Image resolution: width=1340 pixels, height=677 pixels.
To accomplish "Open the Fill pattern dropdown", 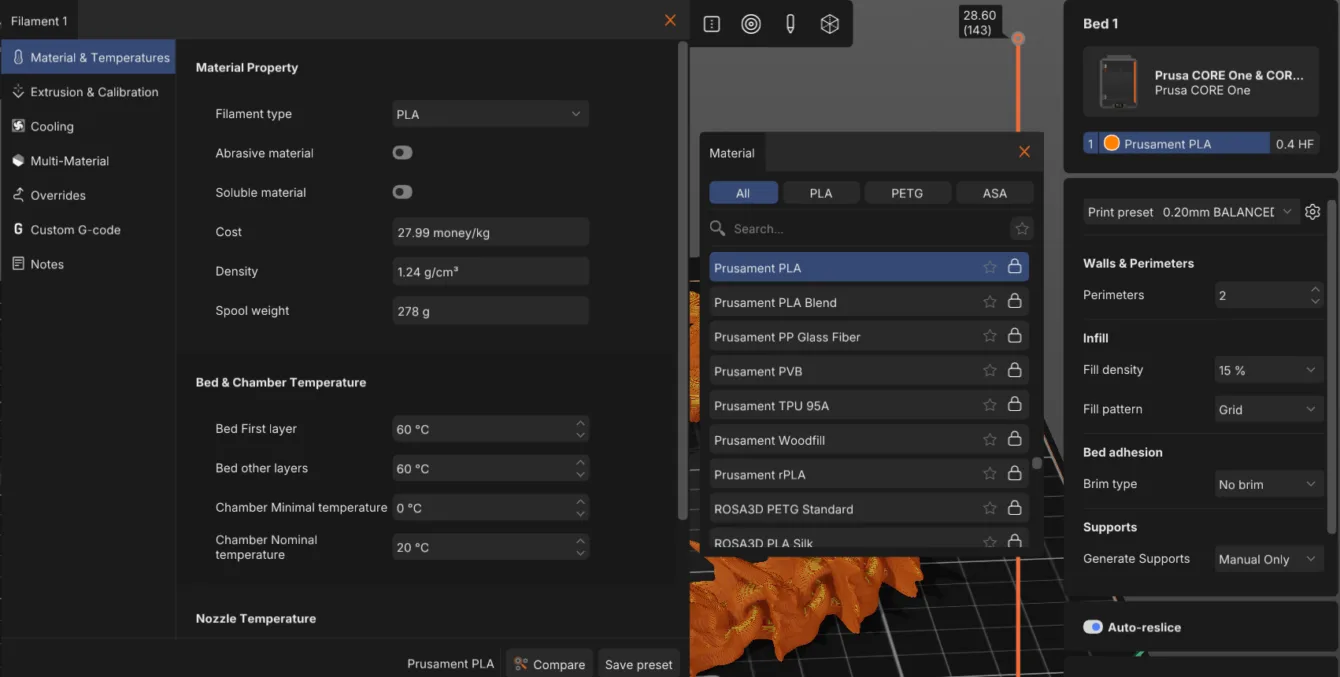I will tap(1269, 410).
